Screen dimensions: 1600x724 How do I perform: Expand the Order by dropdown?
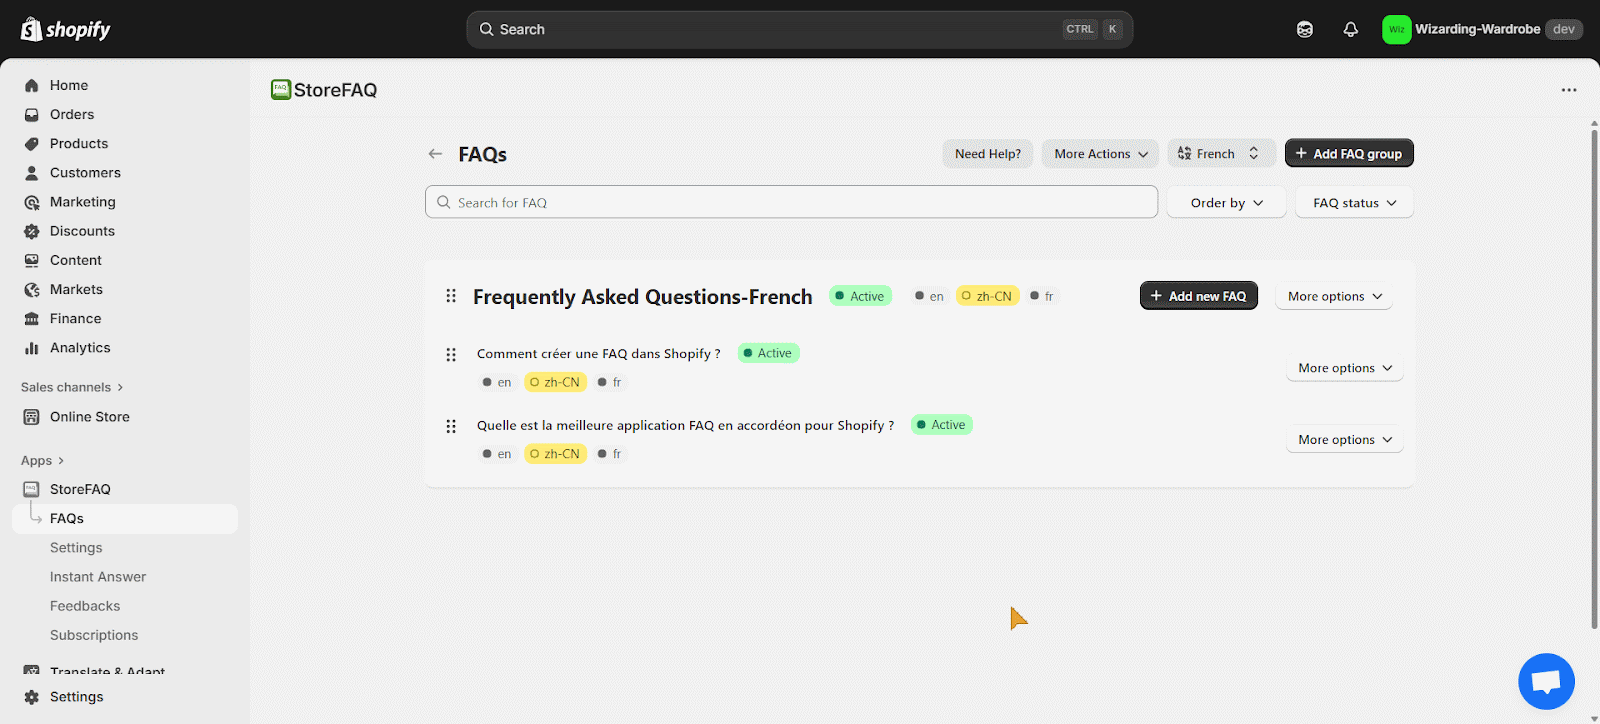click(x=1224, y=202)
